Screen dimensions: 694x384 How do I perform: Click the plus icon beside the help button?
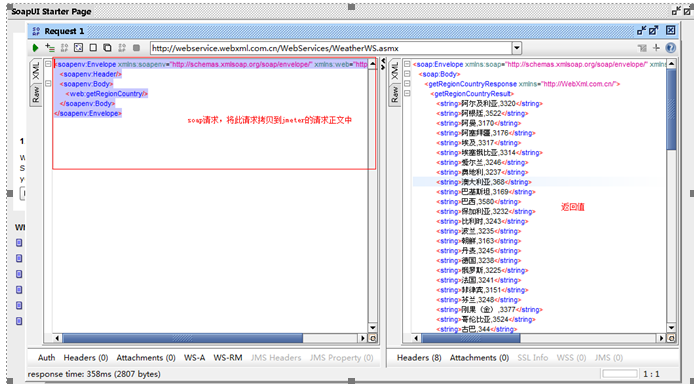[x=656, y=48]
